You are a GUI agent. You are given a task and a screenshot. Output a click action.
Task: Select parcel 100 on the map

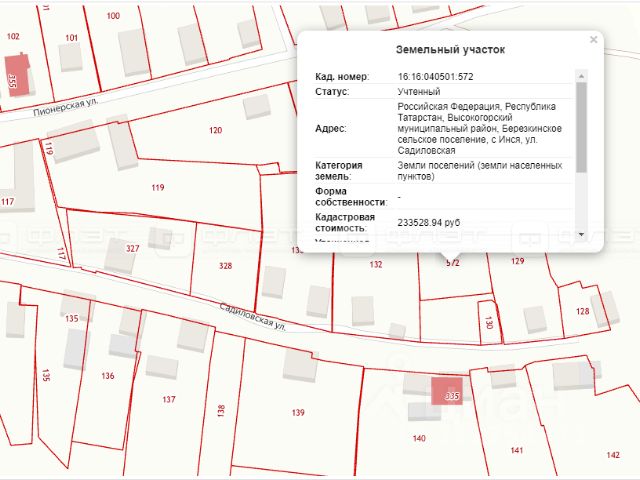[113, 16]
